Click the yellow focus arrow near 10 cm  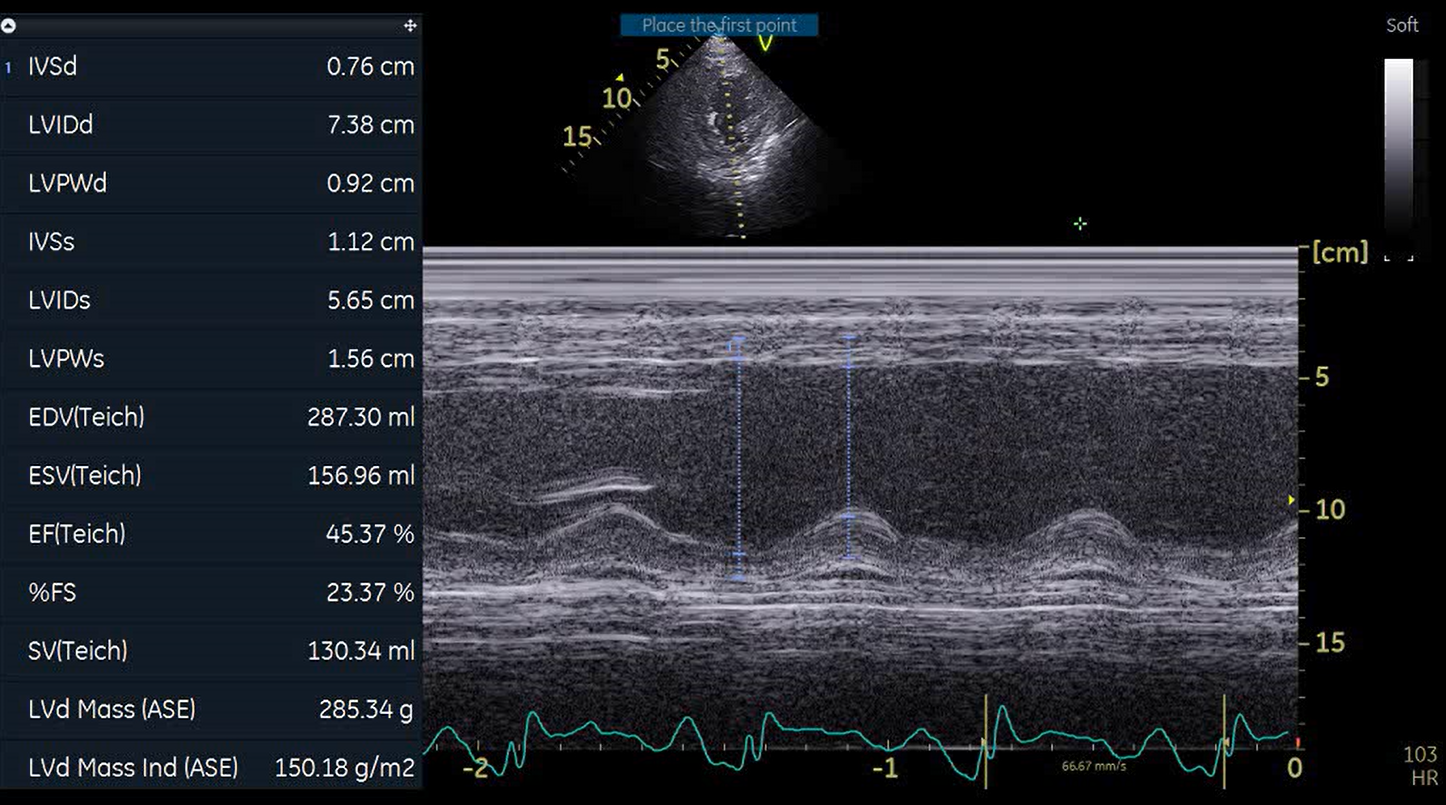click(x=1291, y=499)
